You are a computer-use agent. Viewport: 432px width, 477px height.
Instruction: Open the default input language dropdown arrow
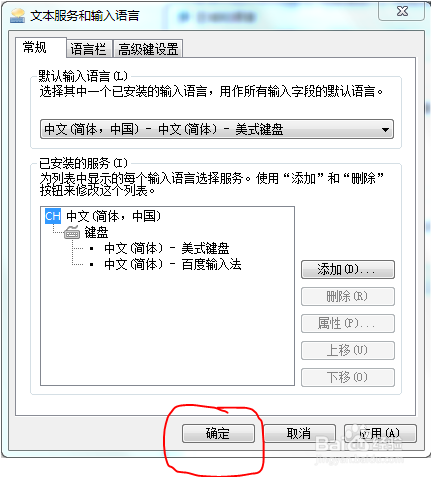(385, 129)
